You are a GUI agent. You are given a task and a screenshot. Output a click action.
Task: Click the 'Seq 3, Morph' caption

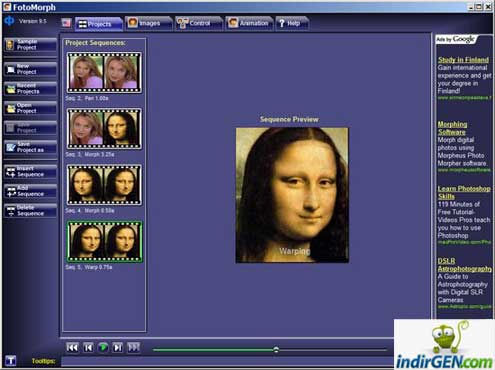[x=90, y=155]
